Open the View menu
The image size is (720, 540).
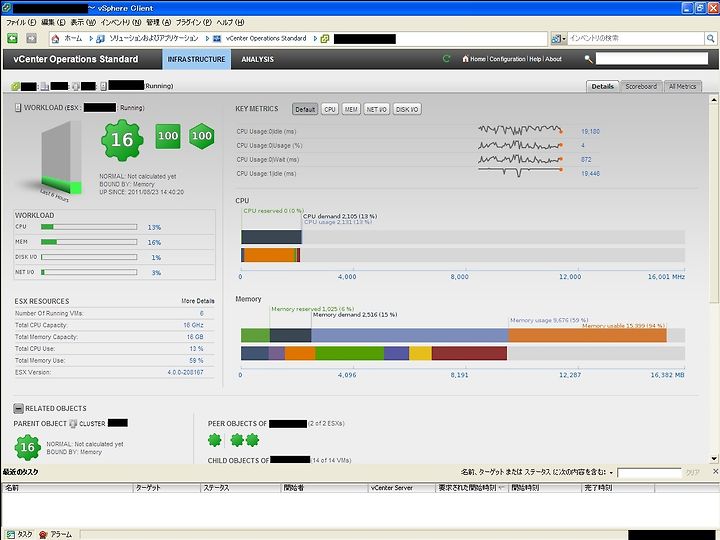coord(83,22)
